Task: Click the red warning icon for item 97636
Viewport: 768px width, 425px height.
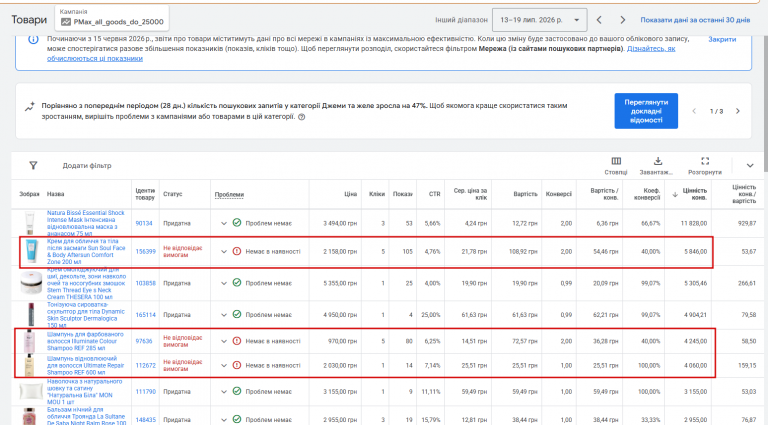Action: click(x=237, y=341)
